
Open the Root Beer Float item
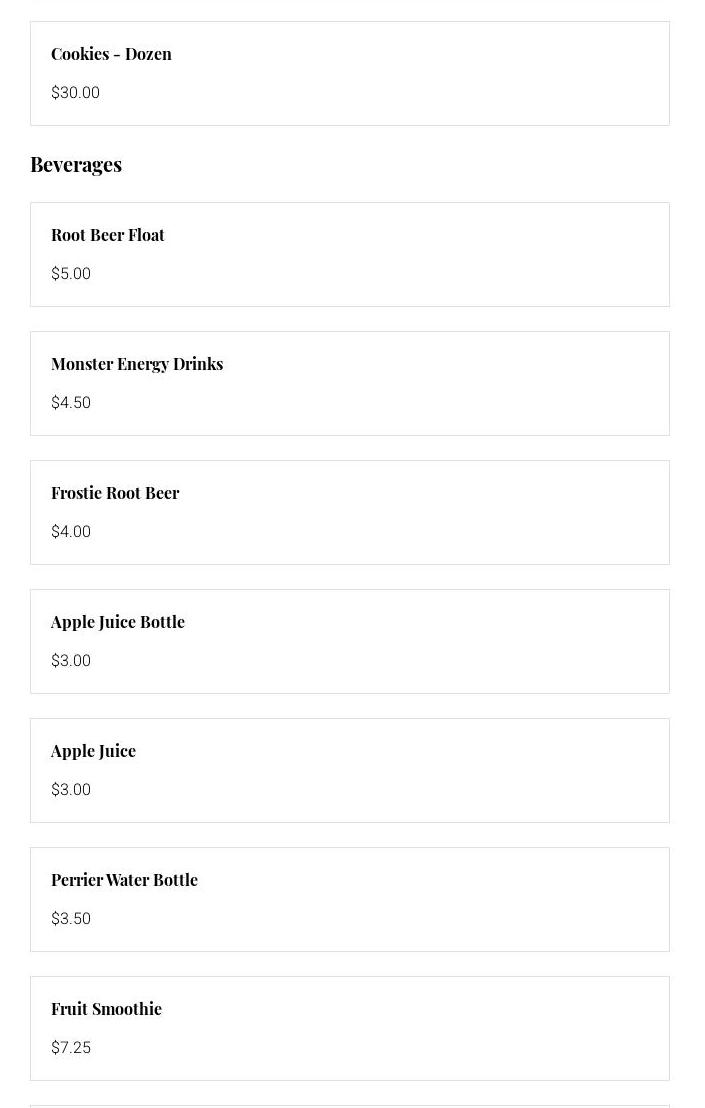pyautogui.click(x=108, y=235)
